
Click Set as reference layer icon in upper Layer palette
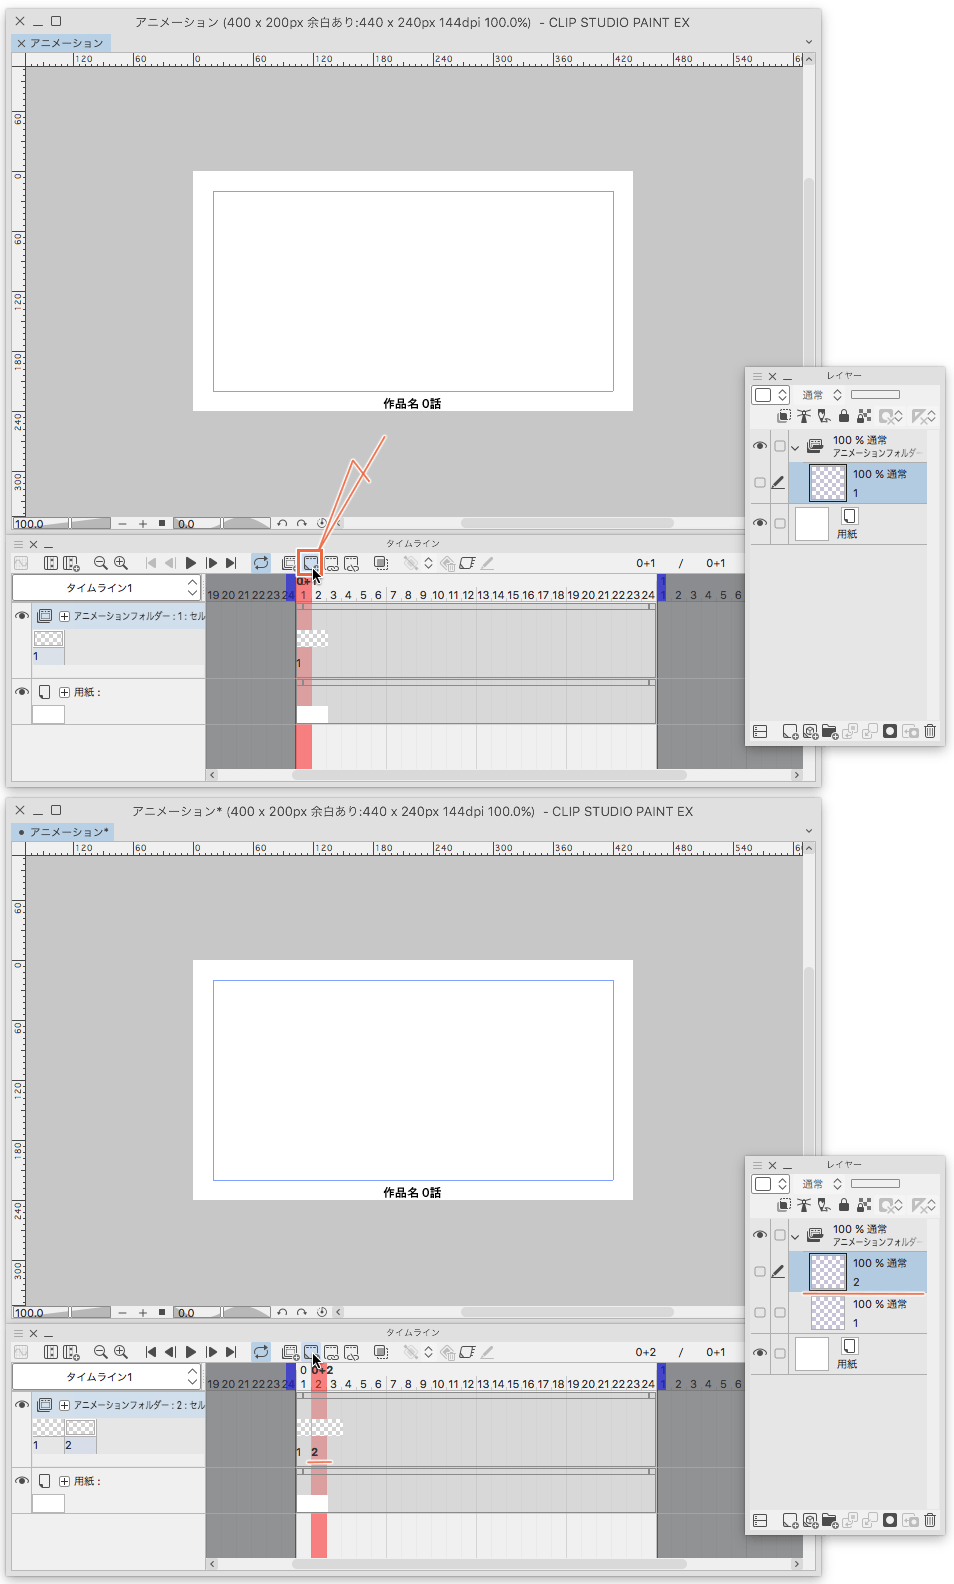[804, 416]
